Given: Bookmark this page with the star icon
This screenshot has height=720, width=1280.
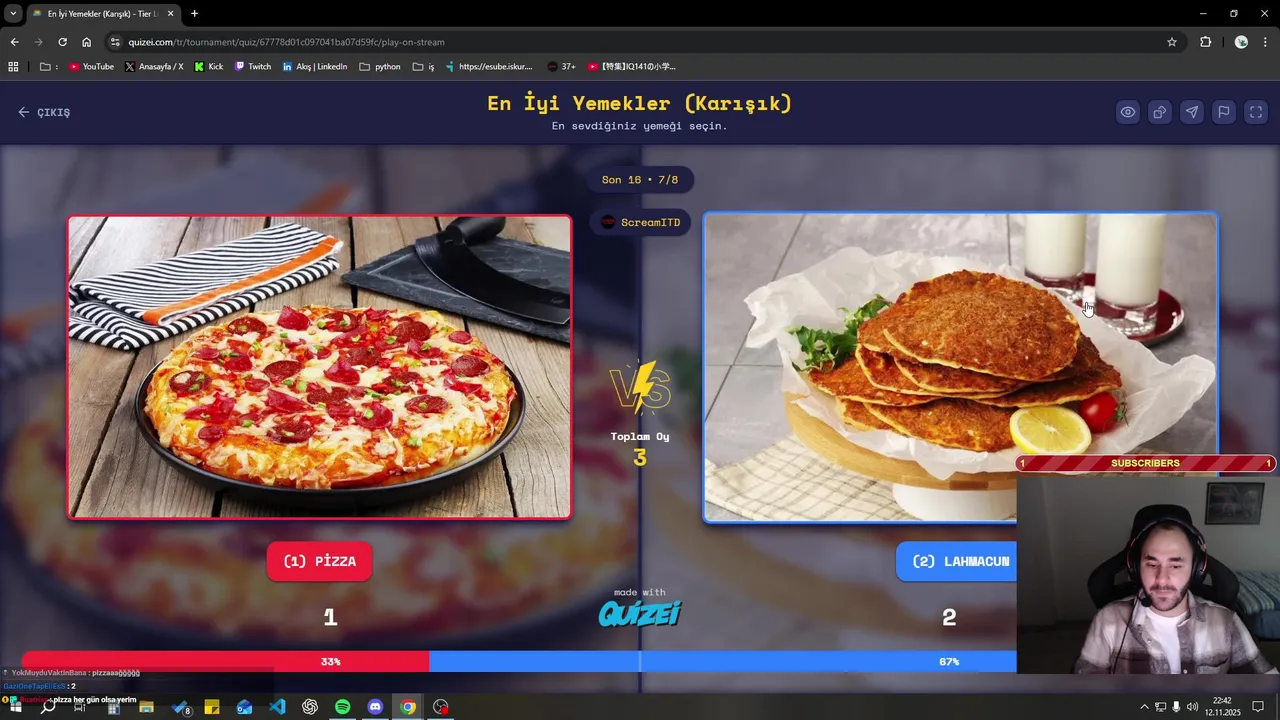Looking at the screenshot, I should coord(1172,42).
